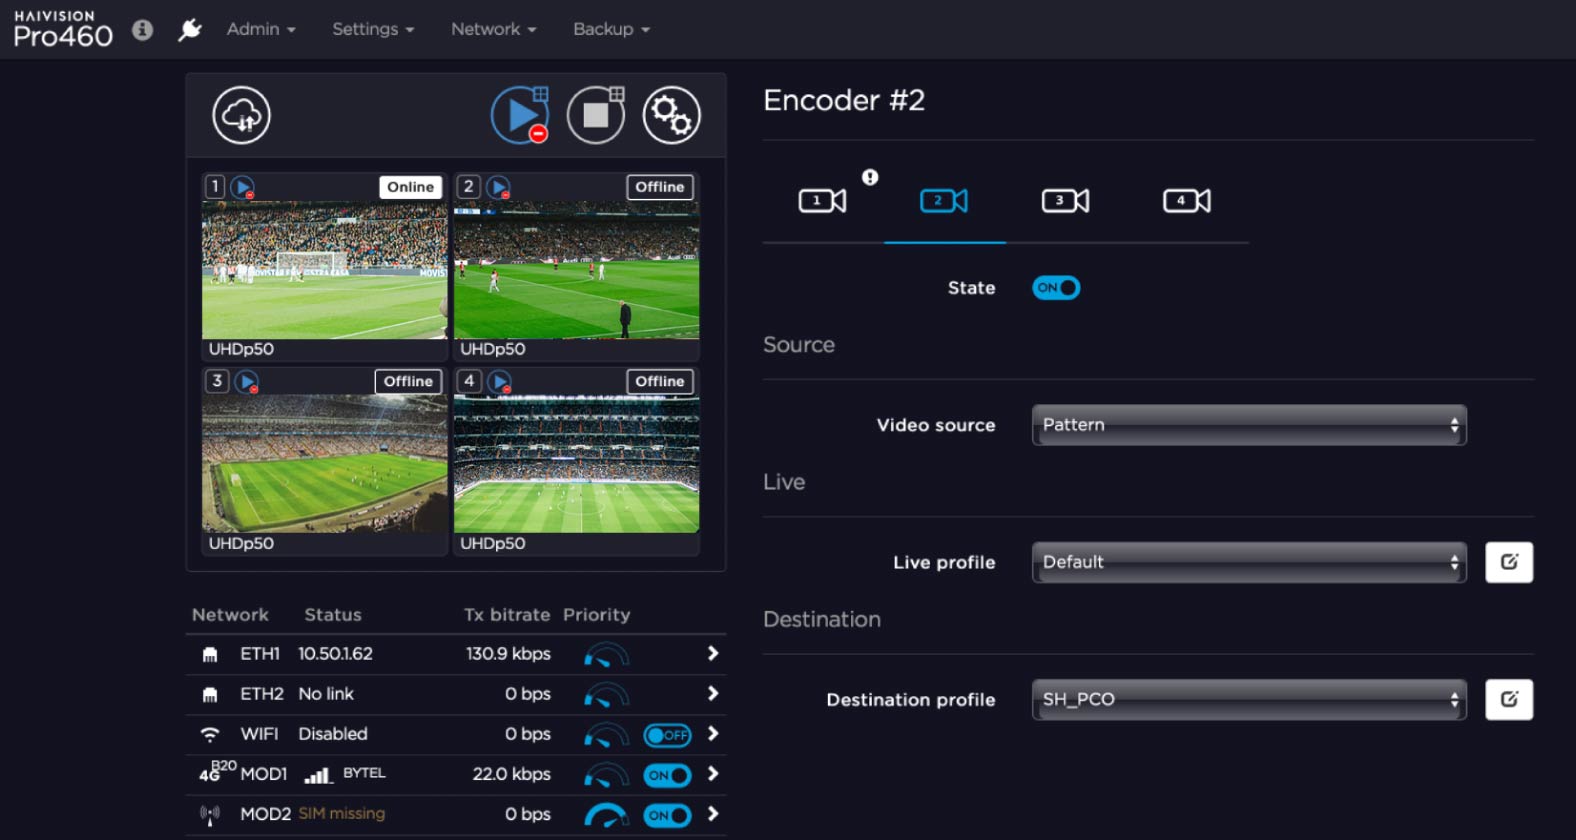
Task: Open the double-gear settings icon
Action: click(671, 115)
